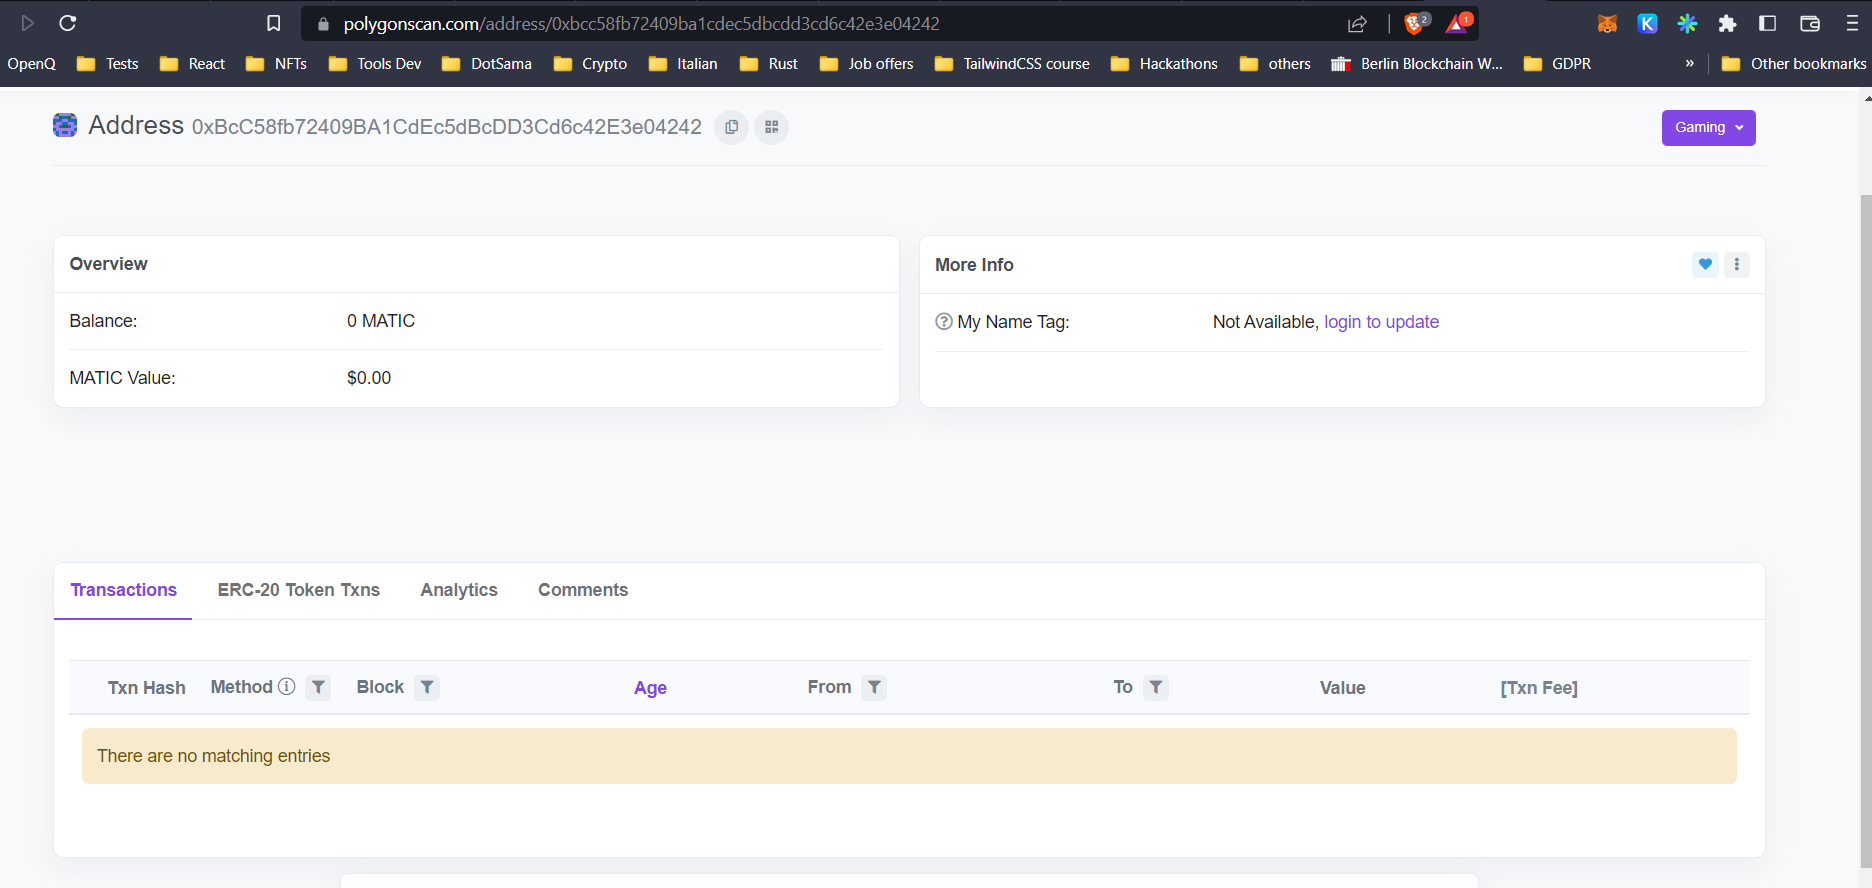1872x888 pixels.
Task: Click the 0 MATIC balance value
Action: click(x=381, y=321)
